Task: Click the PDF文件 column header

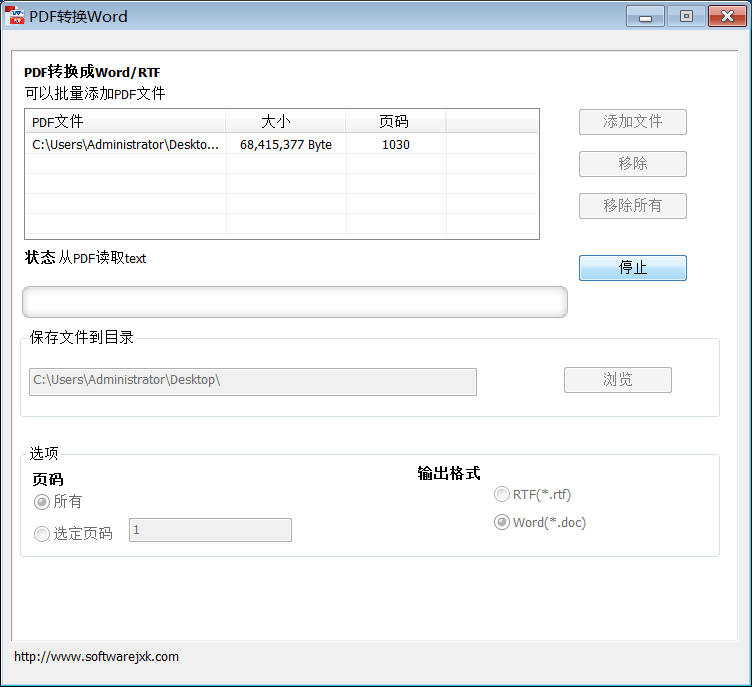Action: [125, 121]
